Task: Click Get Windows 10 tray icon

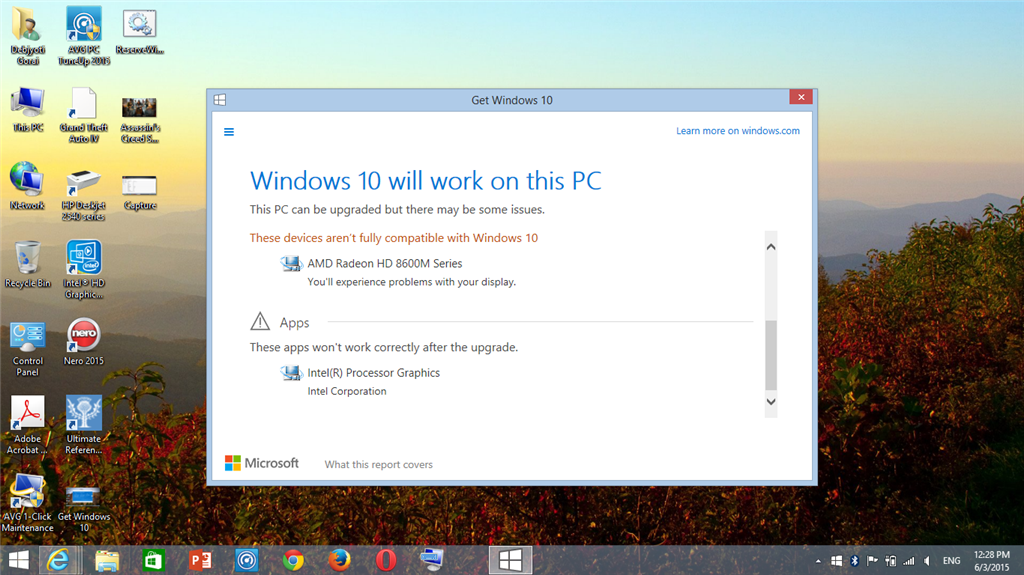Action: pos(837,561)
